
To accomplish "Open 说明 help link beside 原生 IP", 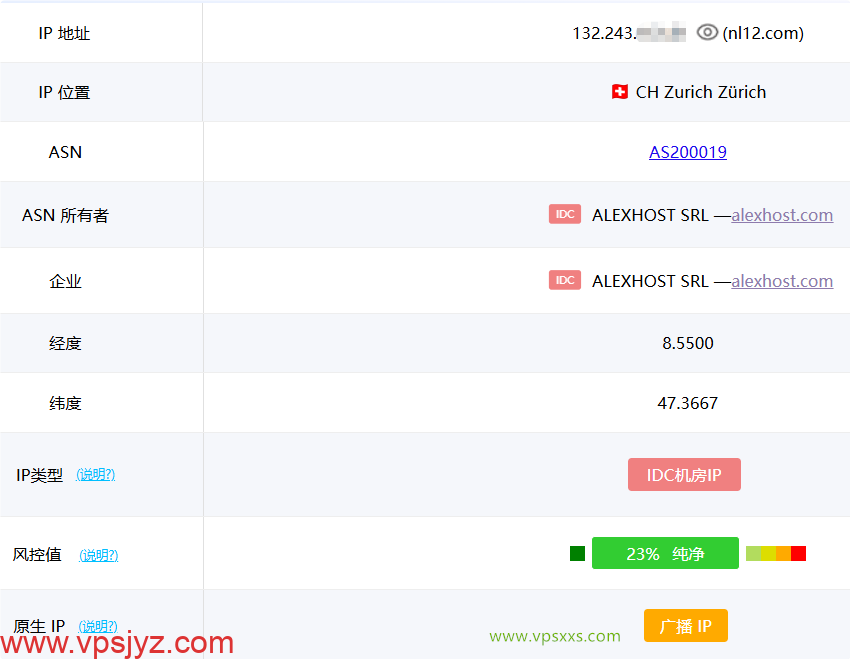I will pos(98,626).
